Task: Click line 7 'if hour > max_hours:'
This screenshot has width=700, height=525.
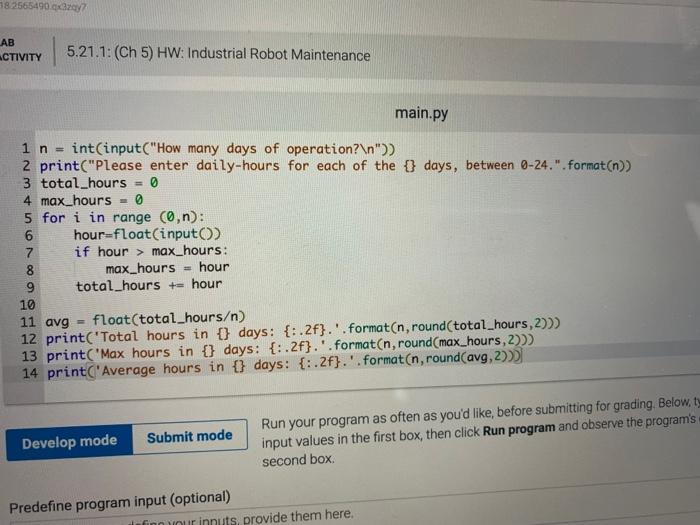Action: pyautogui.click(x=151, y=251)
